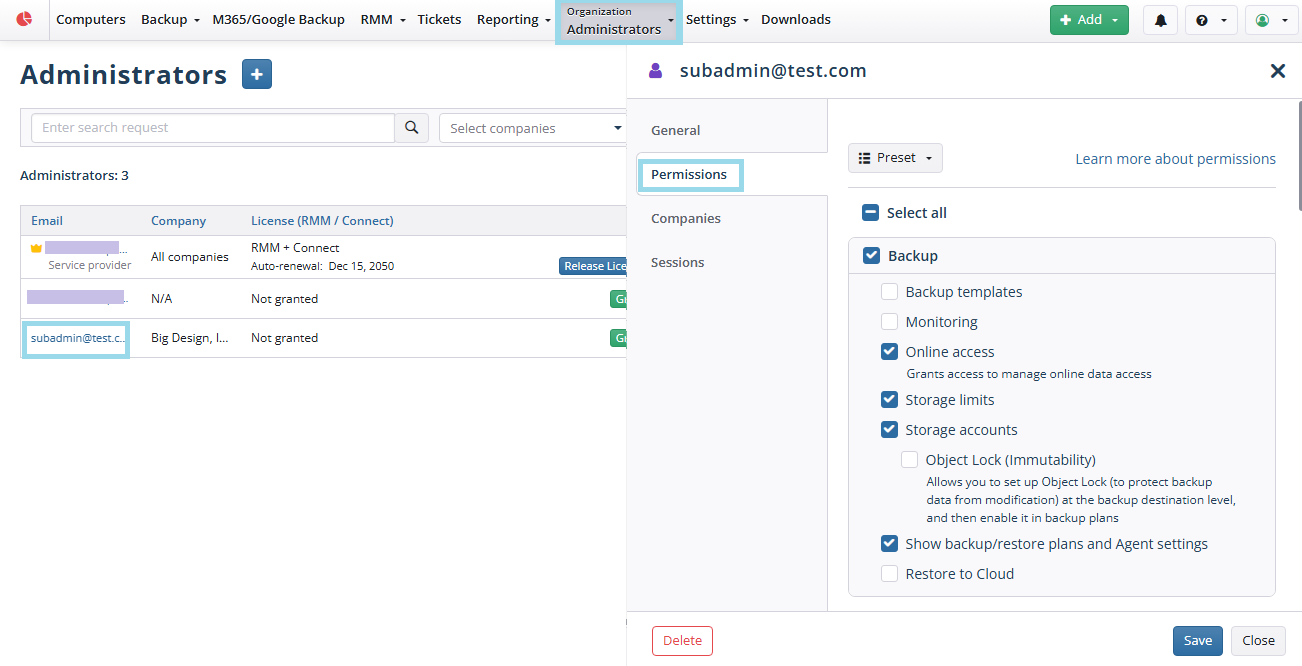Toggle the Backup group checkbox
This screenshot has height=666, width=1302.
871,256
